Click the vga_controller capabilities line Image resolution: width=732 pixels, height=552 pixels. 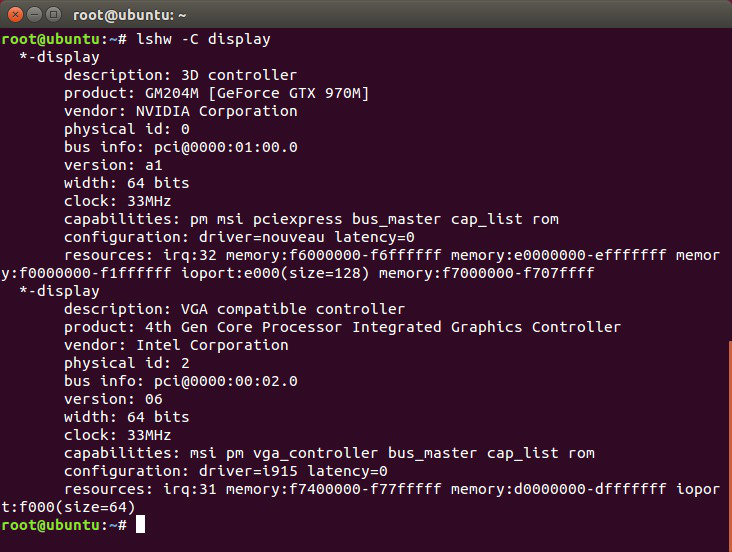(x=329, y=453)
